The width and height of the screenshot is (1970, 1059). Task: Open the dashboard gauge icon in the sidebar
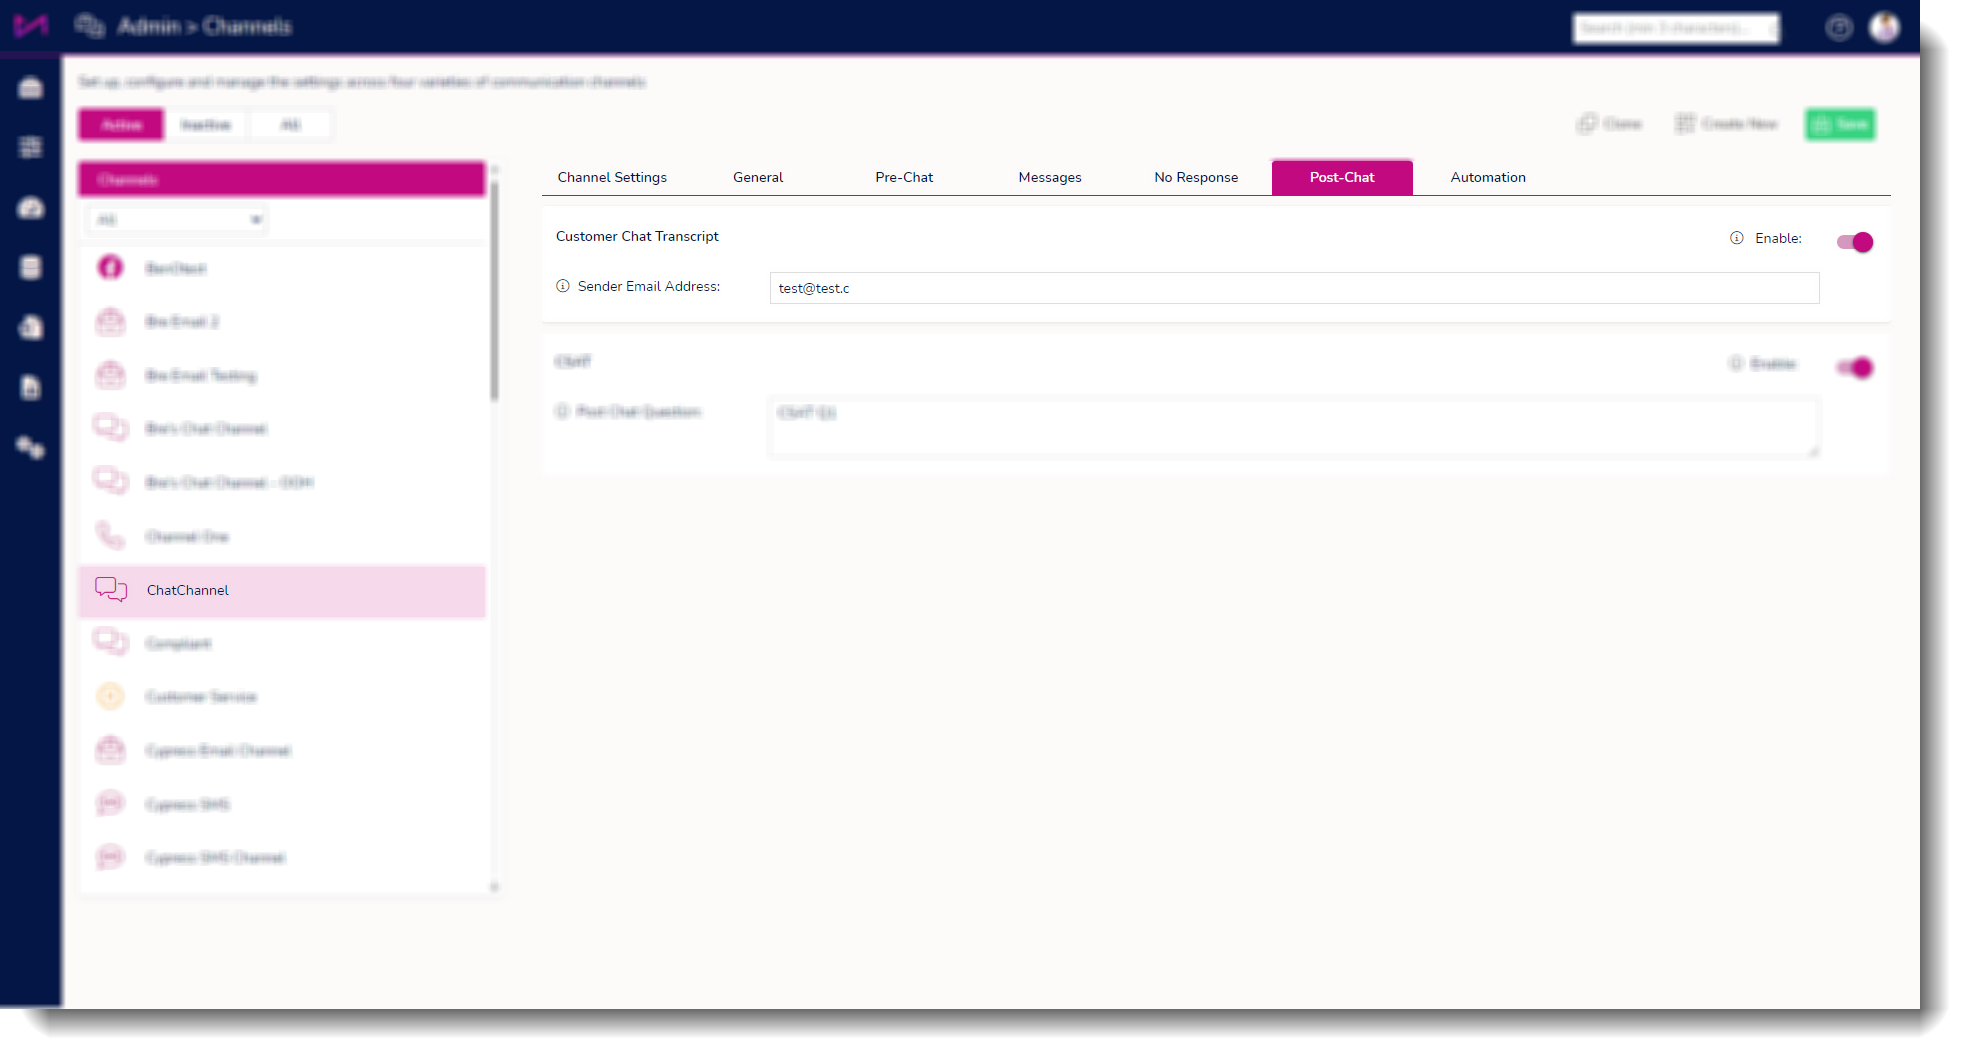click(31, 208)
